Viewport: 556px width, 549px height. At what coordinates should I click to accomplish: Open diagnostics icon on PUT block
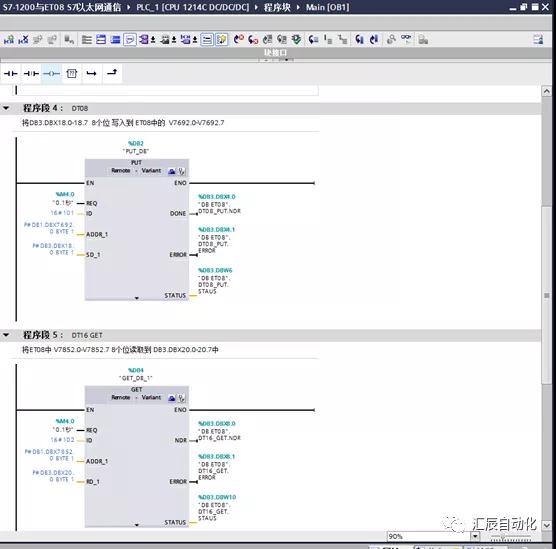click(x=182, y=171)
